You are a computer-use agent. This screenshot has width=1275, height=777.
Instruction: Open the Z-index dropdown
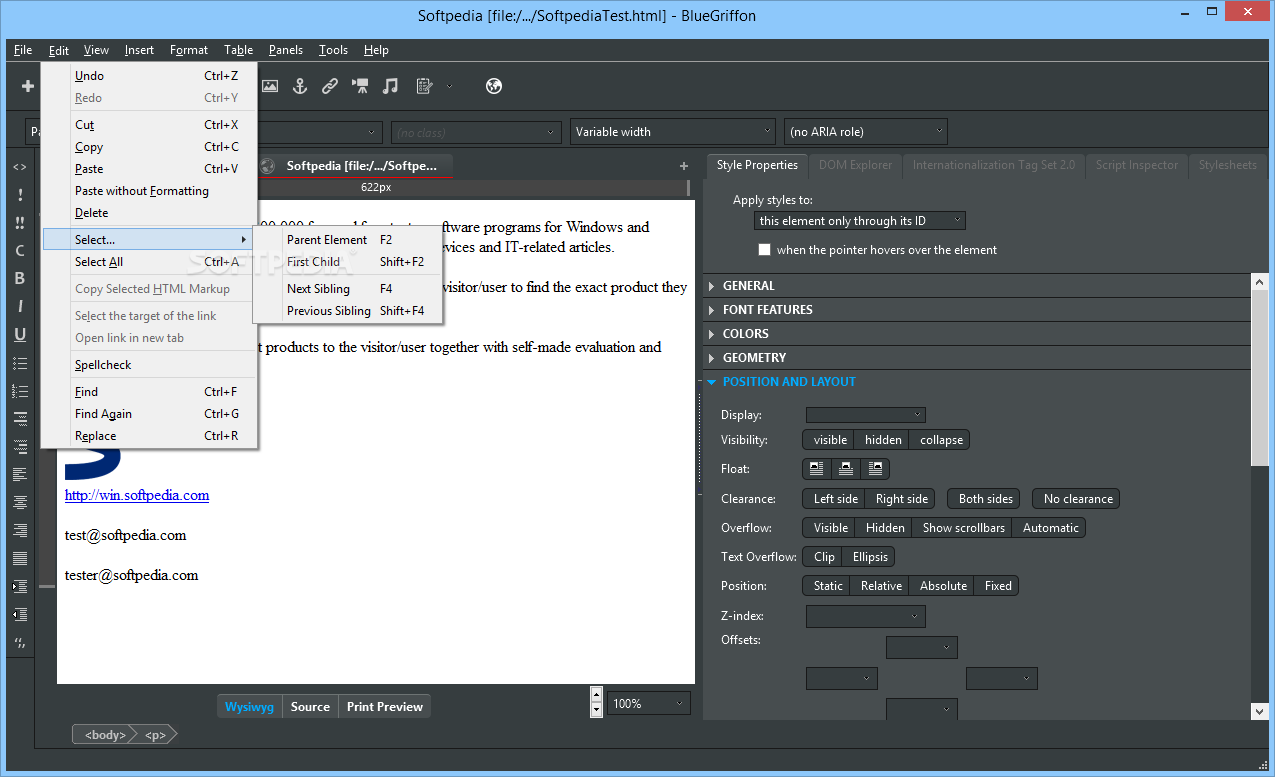[865, 616]
